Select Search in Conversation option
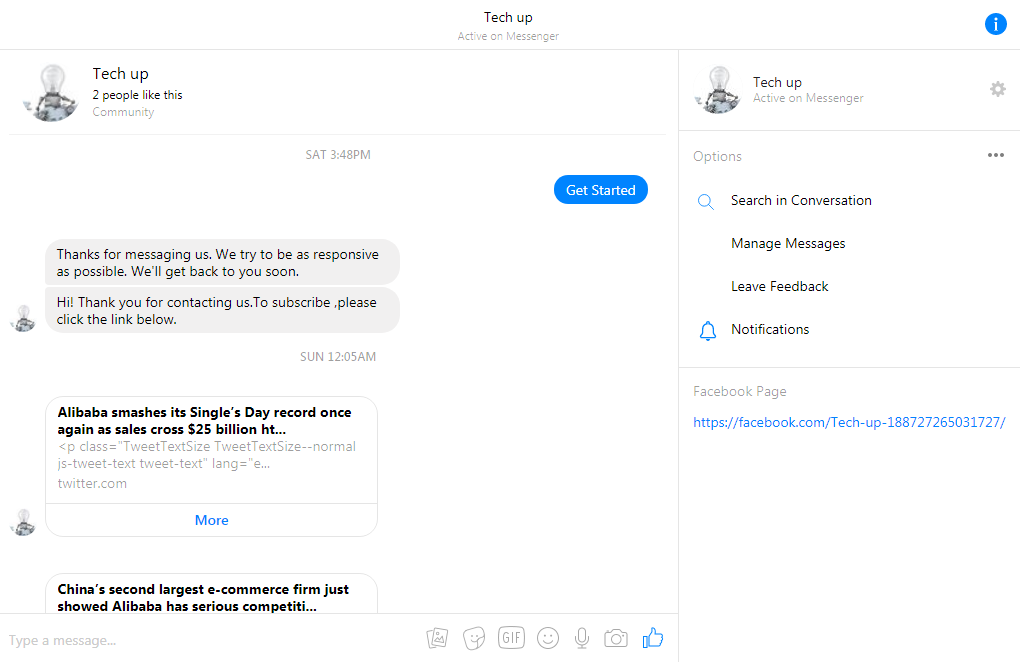1020x662 pixels. pyautogui.click(x=801, y=200)
